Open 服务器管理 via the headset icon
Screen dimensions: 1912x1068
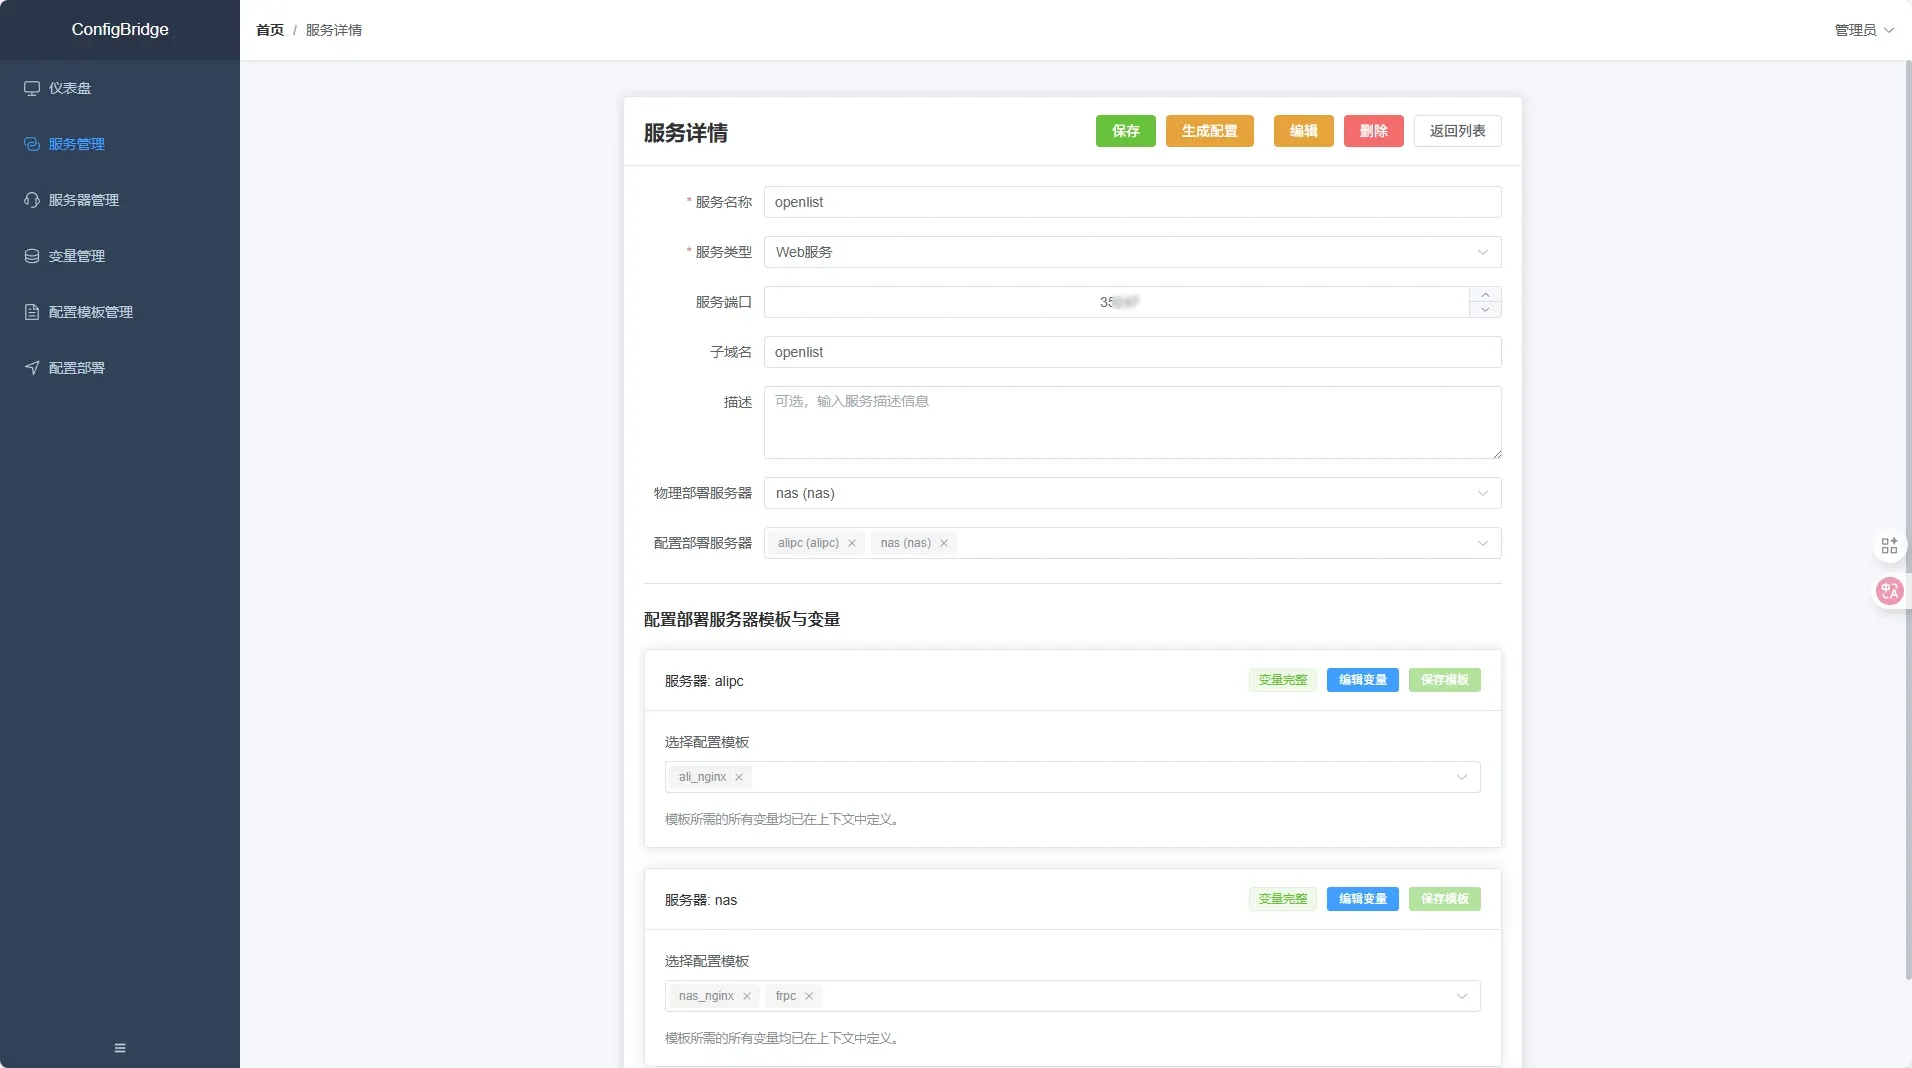(30, 200)
